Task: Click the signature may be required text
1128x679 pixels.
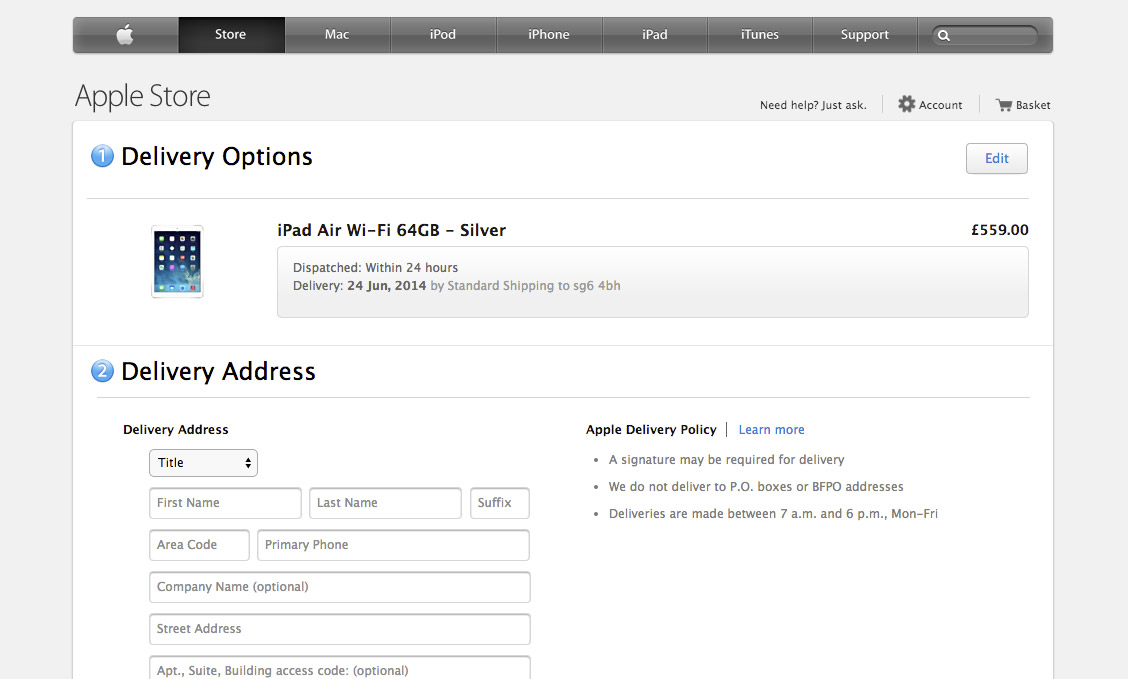Action: [727, 460]
